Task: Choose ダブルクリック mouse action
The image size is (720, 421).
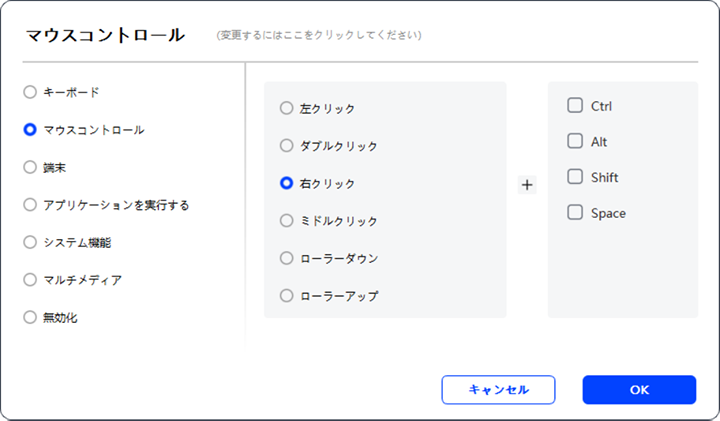Action: coord(287,146)
